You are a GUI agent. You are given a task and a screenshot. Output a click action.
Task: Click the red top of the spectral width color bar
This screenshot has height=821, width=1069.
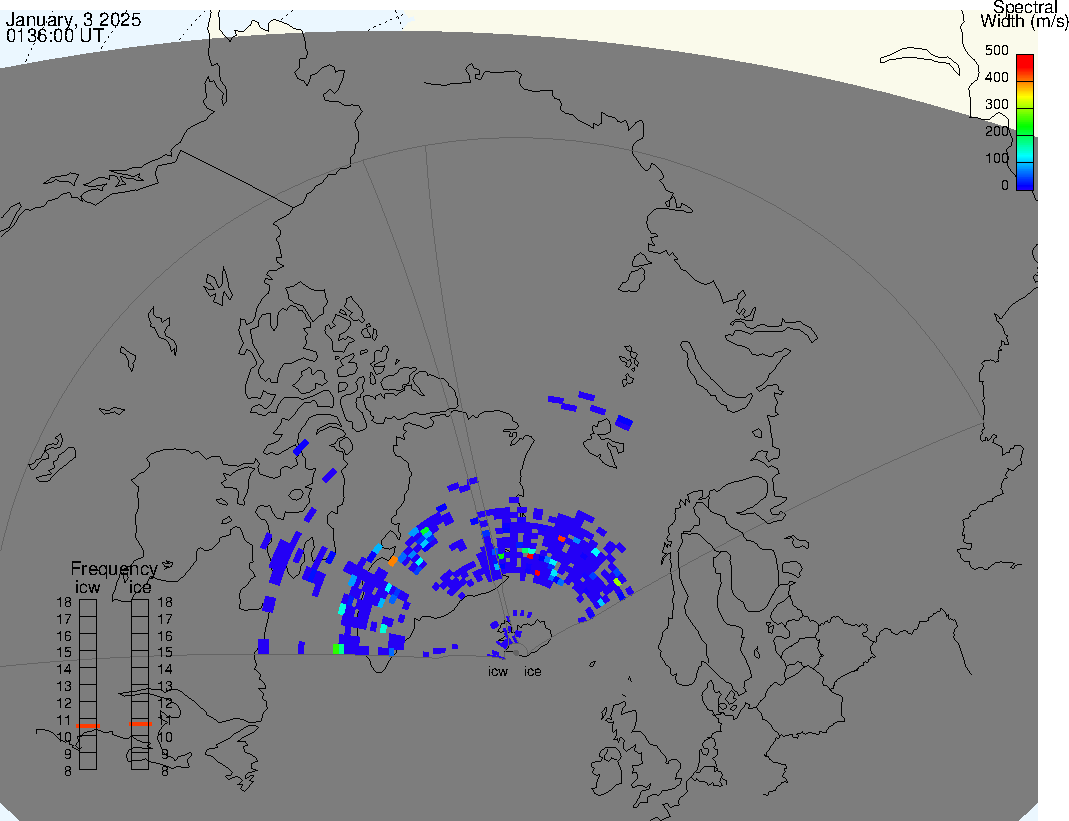pos(1025,67)
